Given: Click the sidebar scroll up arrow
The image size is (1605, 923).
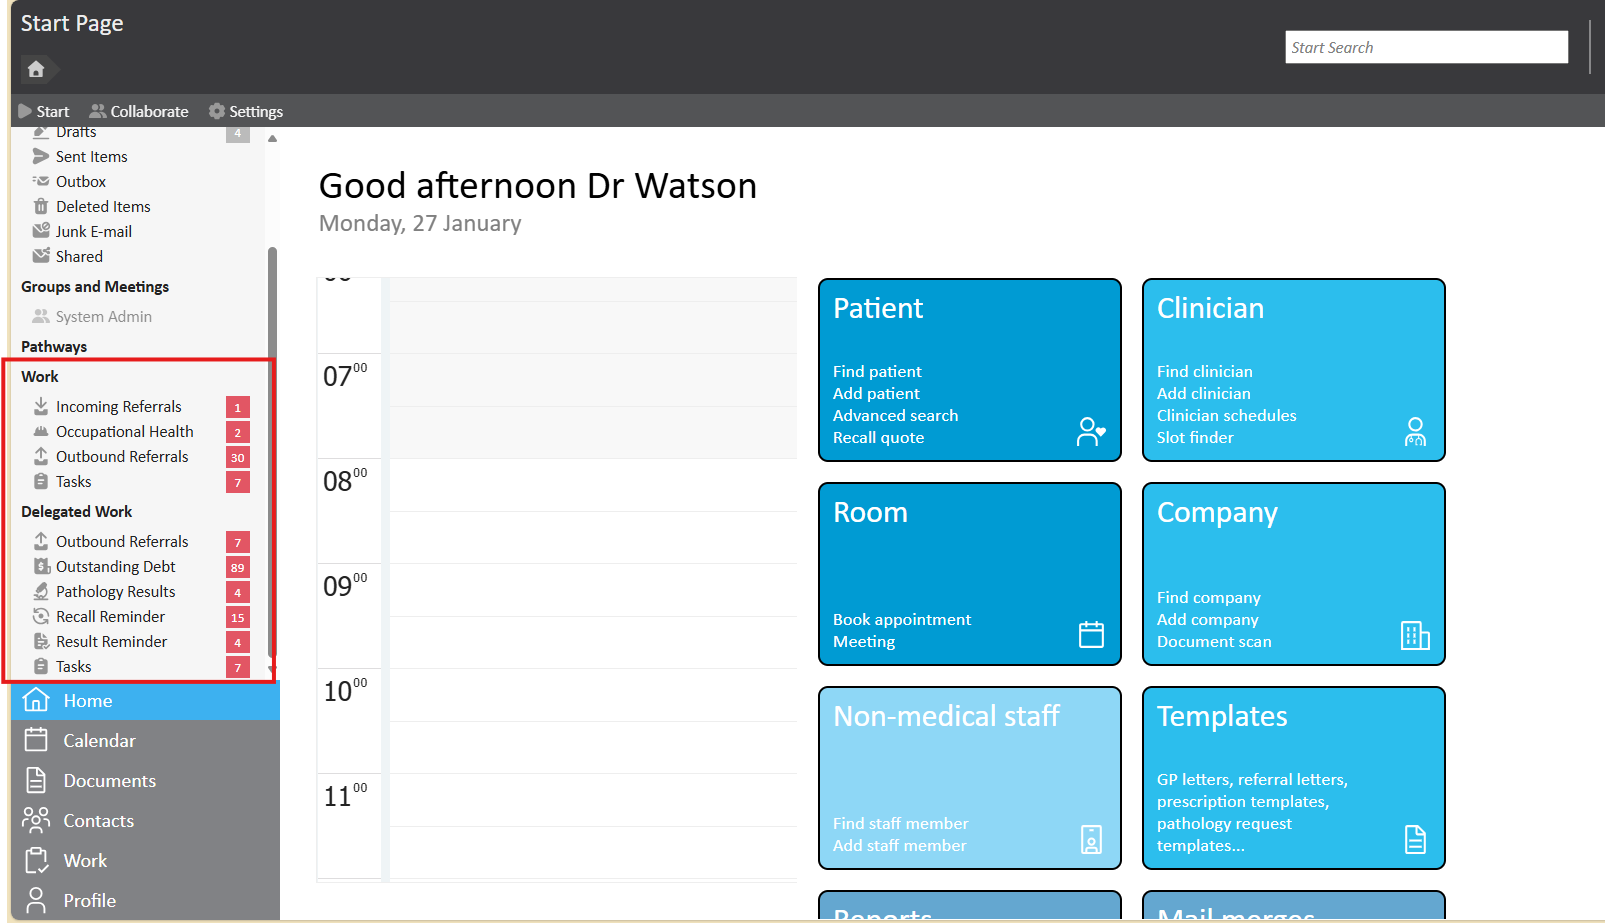Looking at the screenshot, I should coord(272,139).
